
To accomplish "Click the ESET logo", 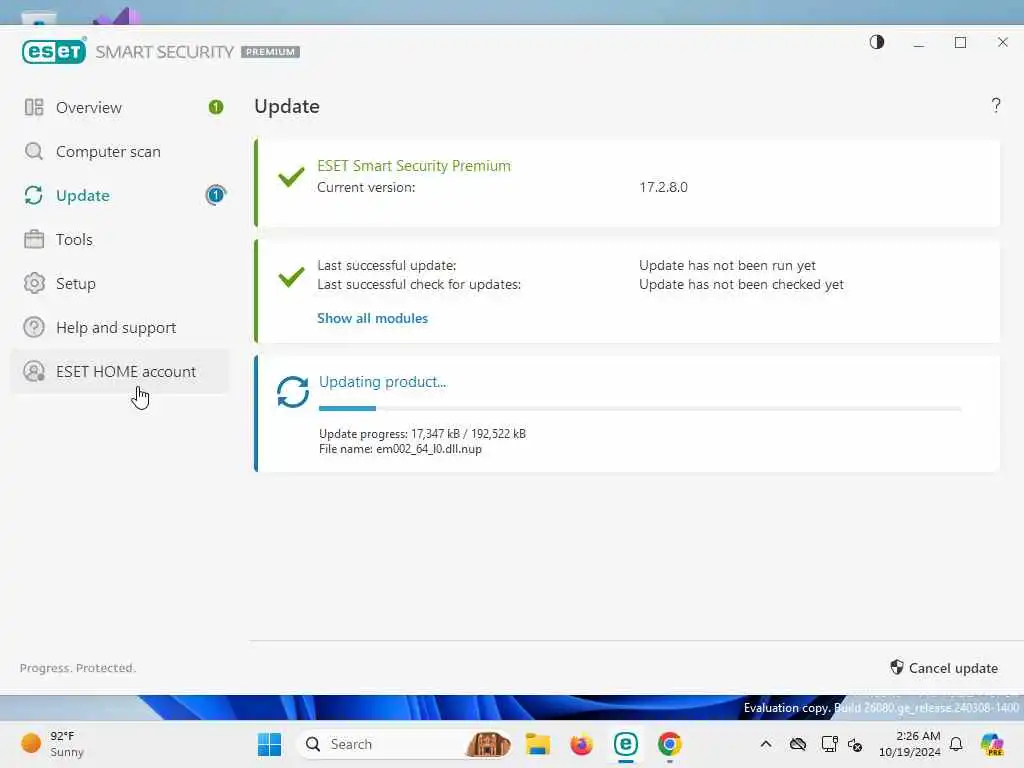I will tap(54, 51).
